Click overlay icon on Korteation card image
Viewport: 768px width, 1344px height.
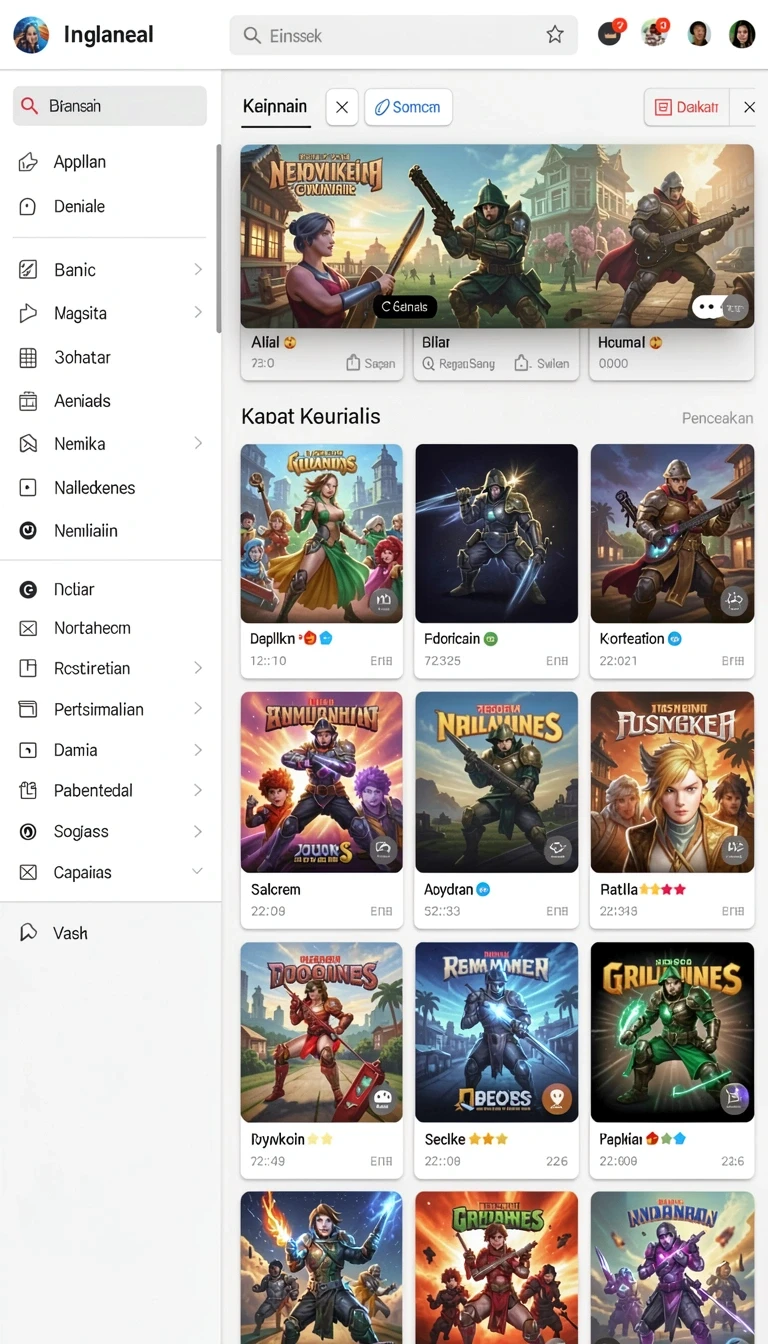[x=734, y=601]
